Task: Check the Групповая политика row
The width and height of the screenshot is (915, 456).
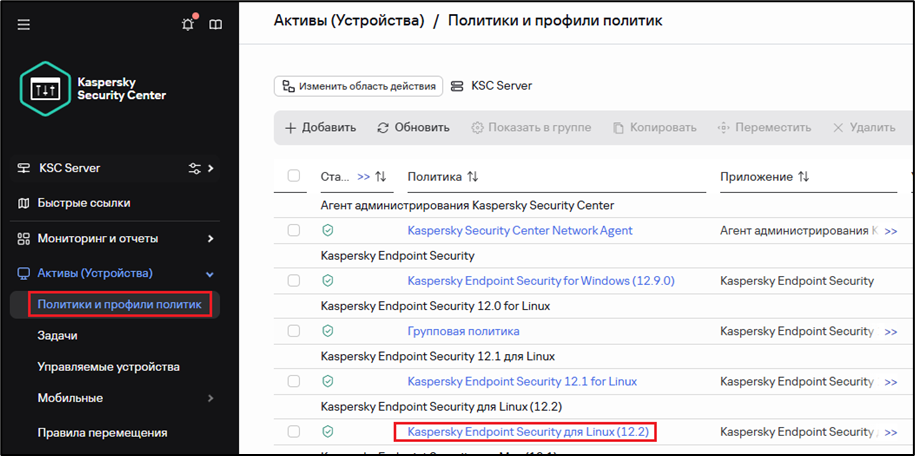Action: (x=294, y=331)
